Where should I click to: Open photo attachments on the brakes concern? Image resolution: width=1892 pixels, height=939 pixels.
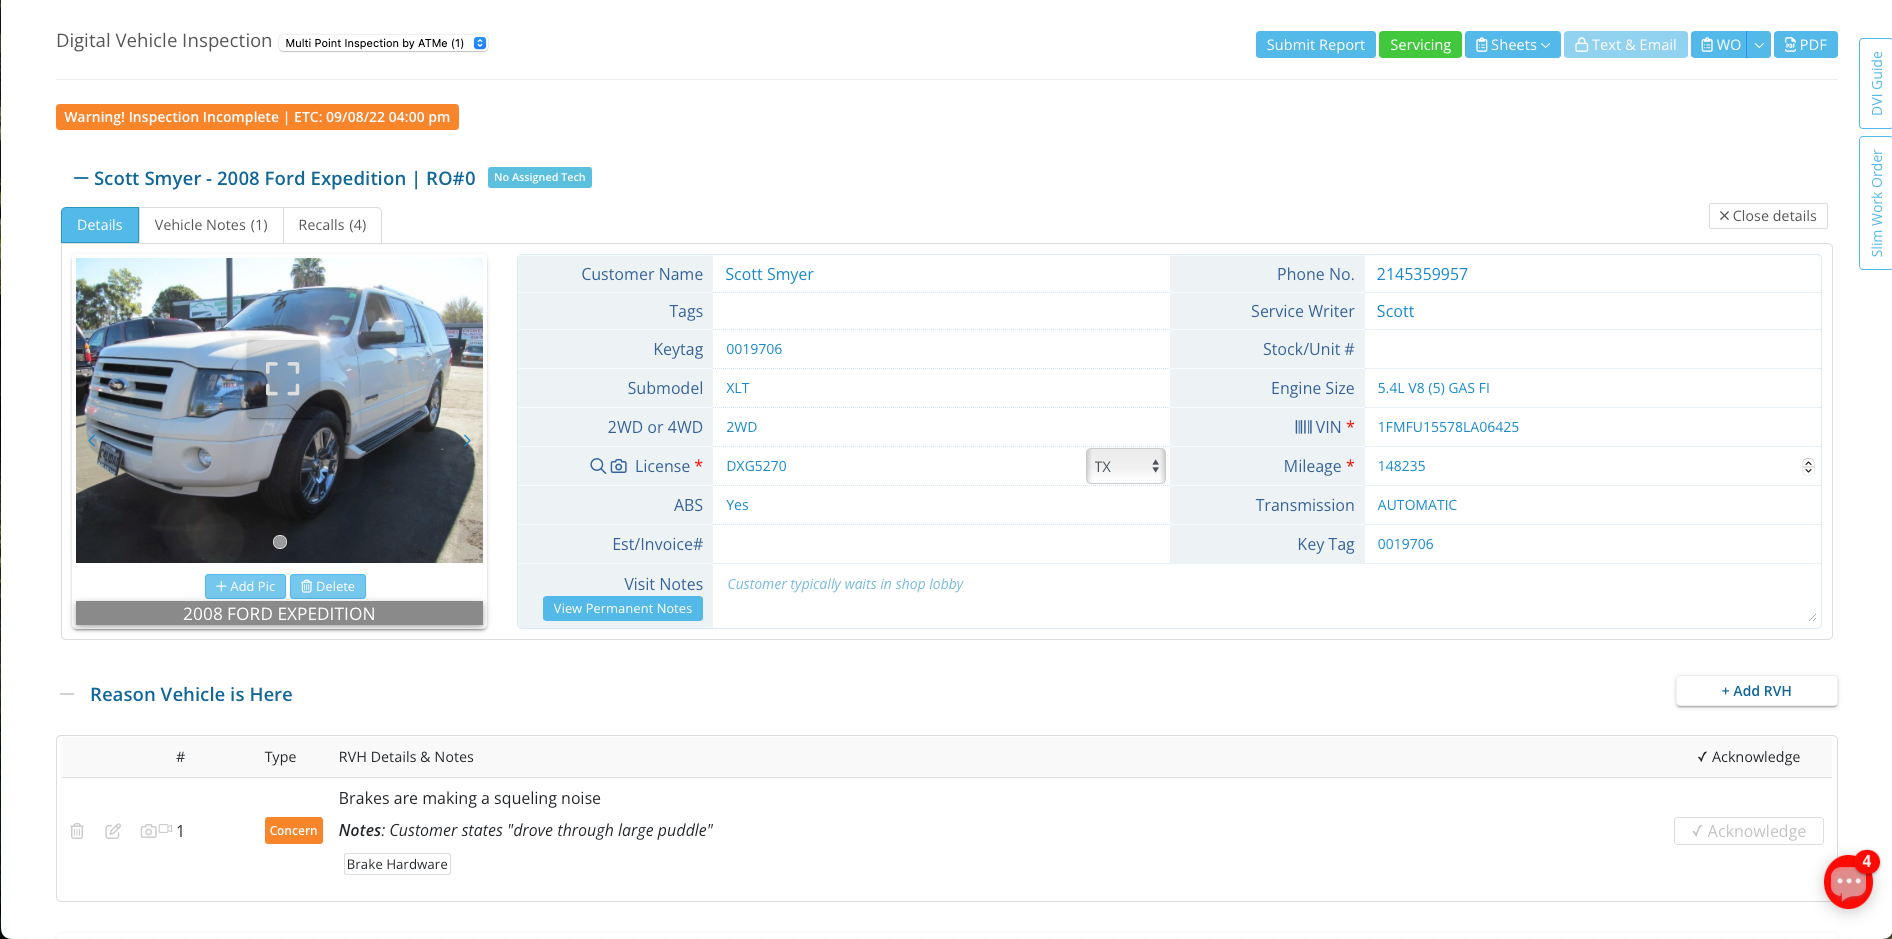(148, 831)
